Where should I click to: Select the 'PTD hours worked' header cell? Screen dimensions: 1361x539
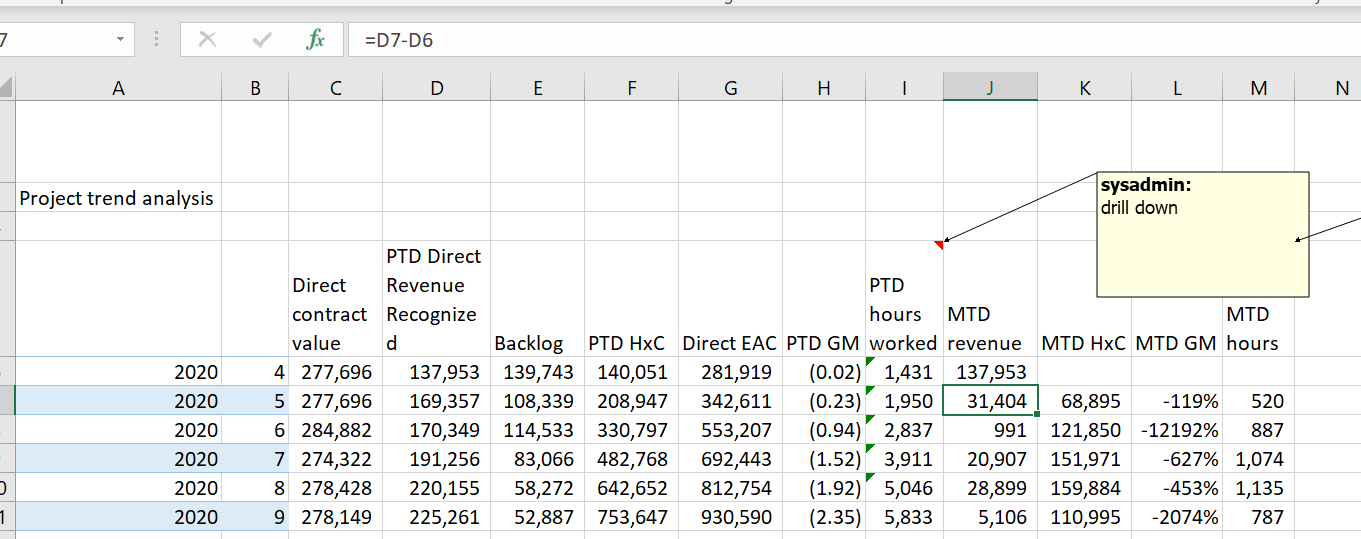click(x=904, y=298)
